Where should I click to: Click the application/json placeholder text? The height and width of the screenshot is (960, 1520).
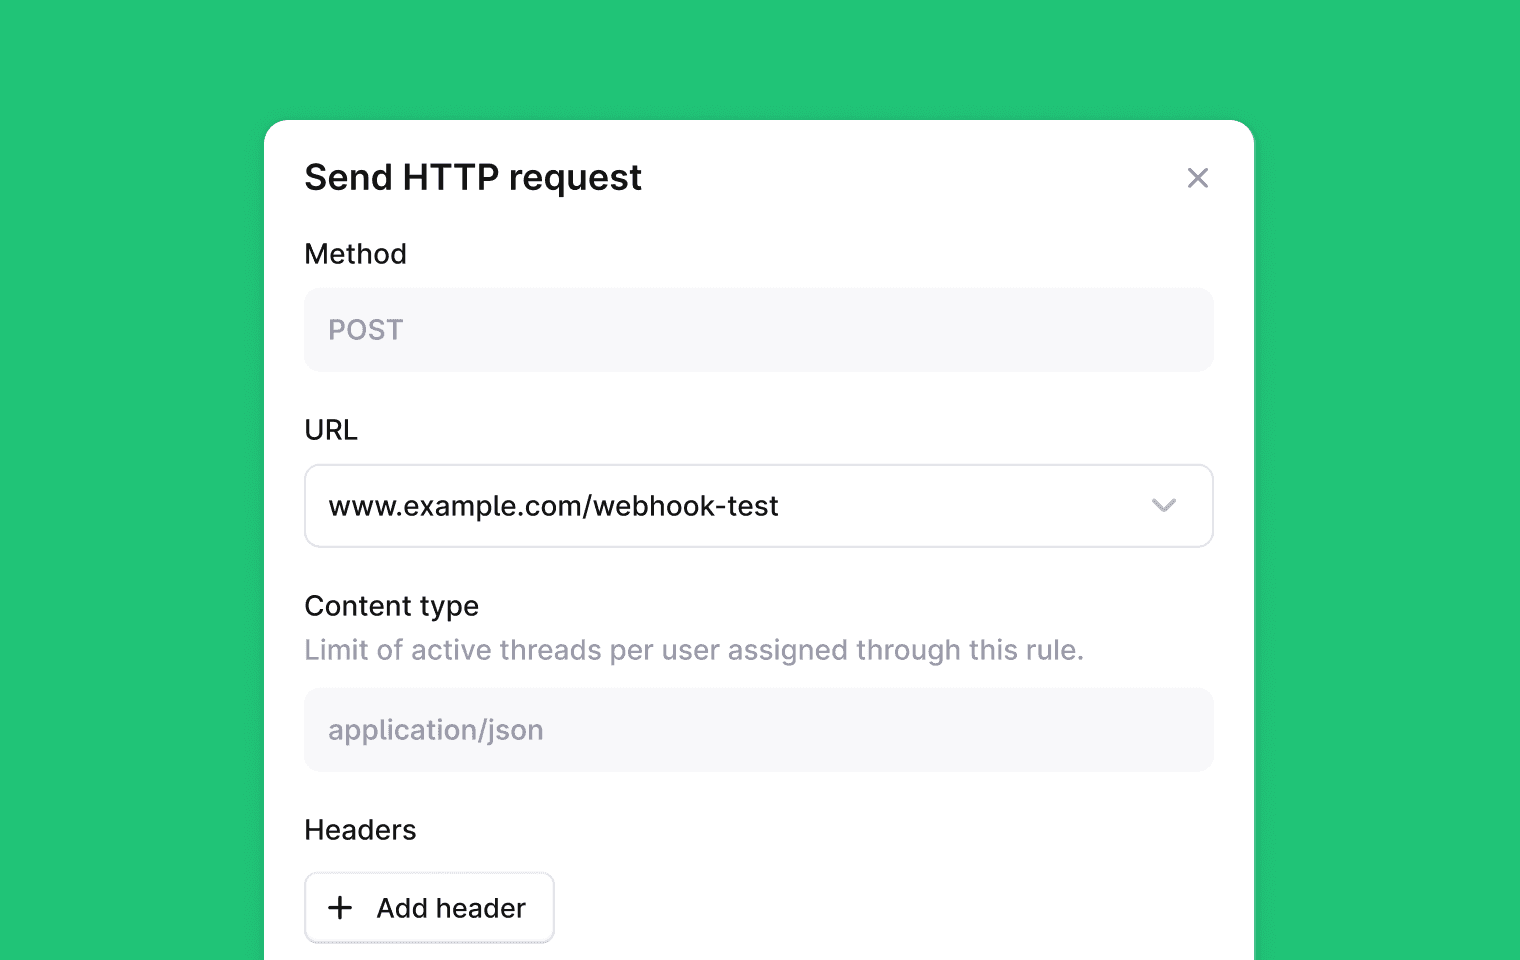(435, 730)
